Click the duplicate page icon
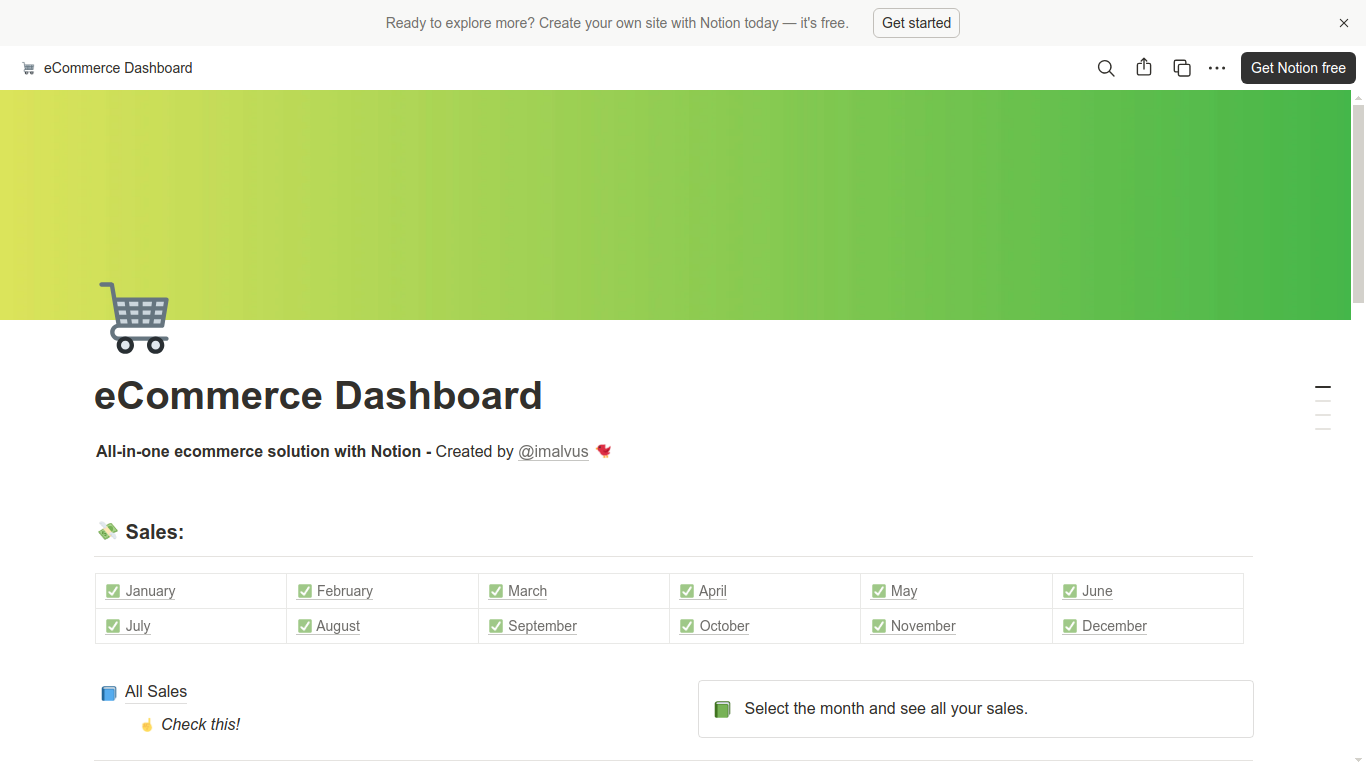The image size is (1366, 768). (x=1182, y=68)
